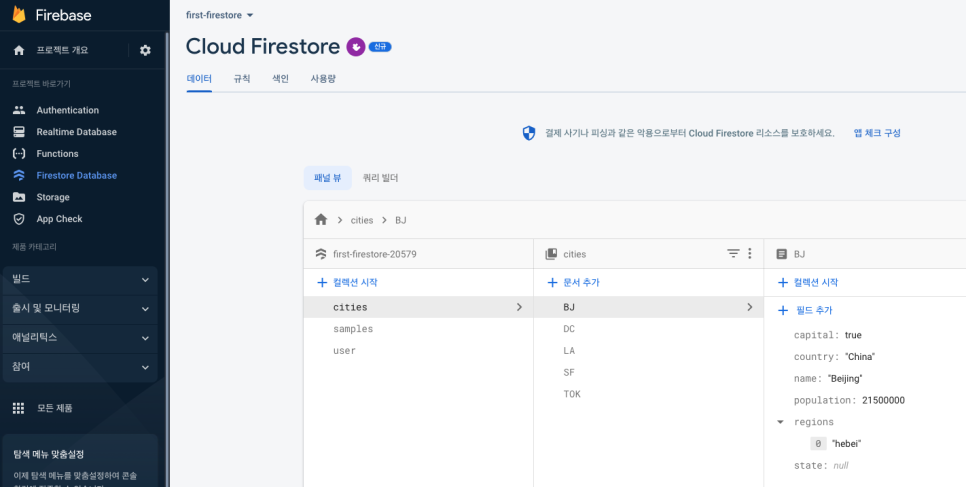This screenshot has height=487, width=966.
Task: Click cities in the breadcrumb
Action: (362, 220)
